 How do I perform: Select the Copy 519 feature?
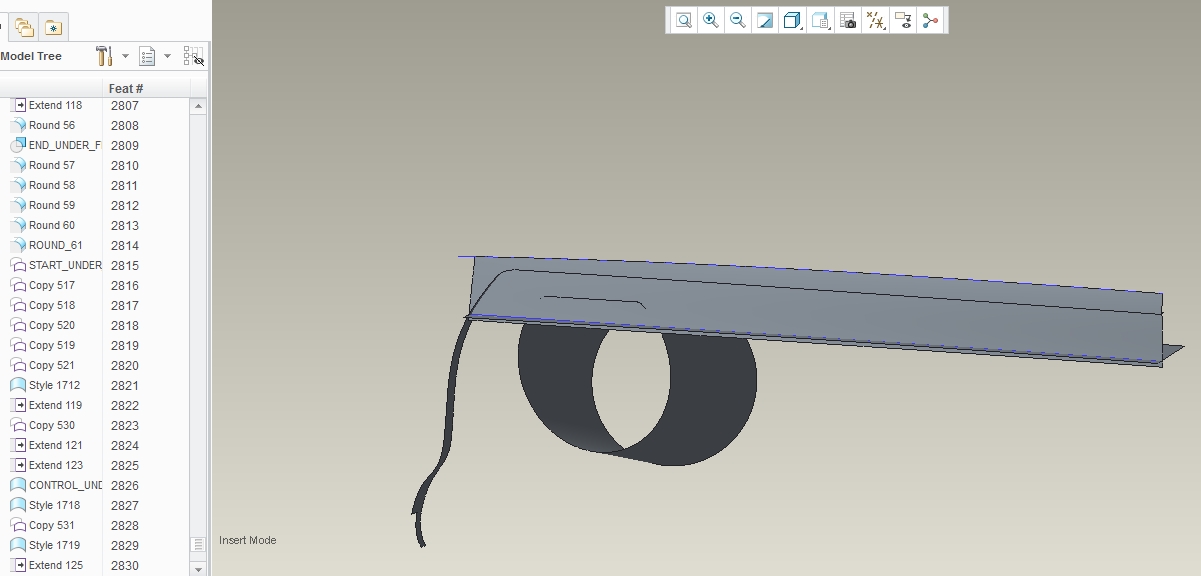click(51, 345)
